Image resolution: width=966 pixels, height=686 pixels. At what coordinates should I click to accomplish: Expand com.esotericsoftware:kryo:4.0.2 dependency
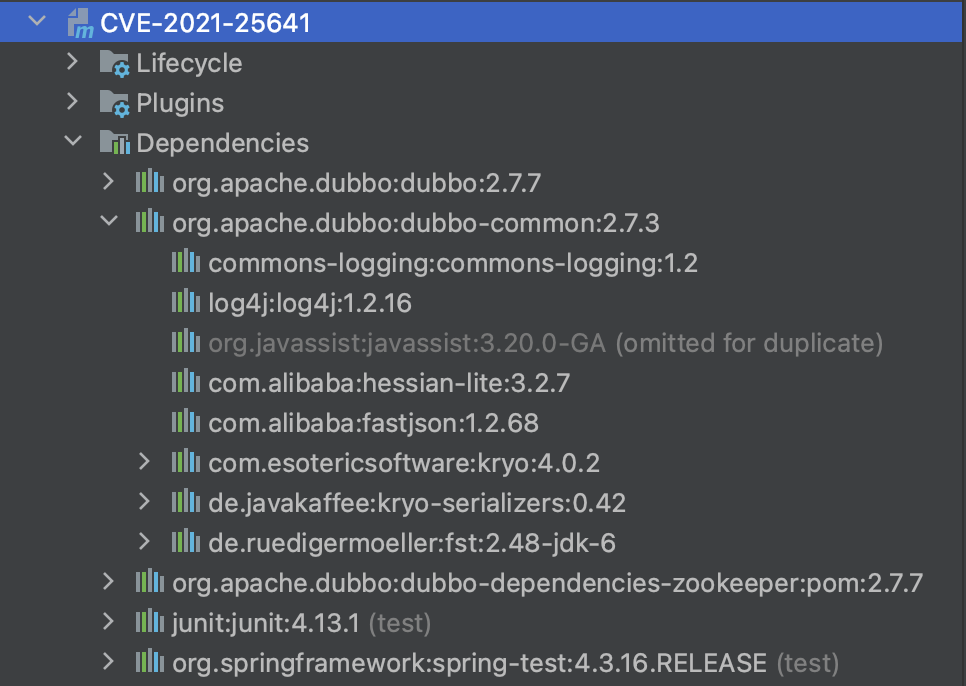[144, 462]
